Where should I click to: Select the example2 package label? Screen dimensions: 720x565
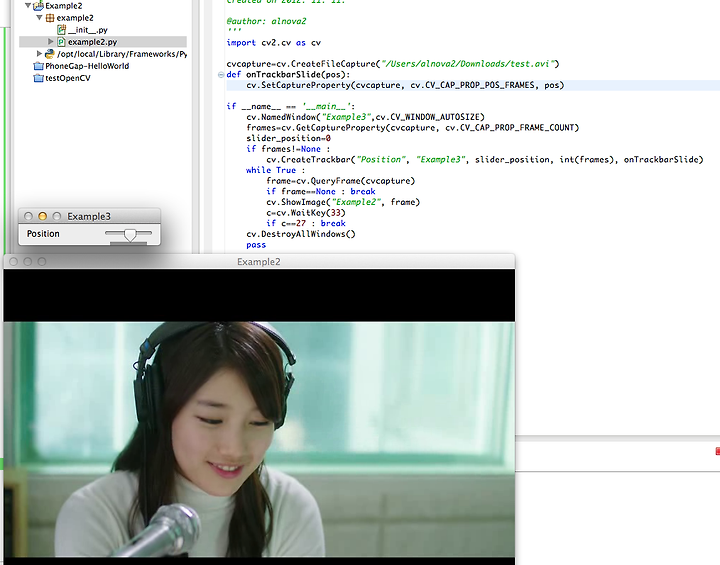click(x=75, y=18)
